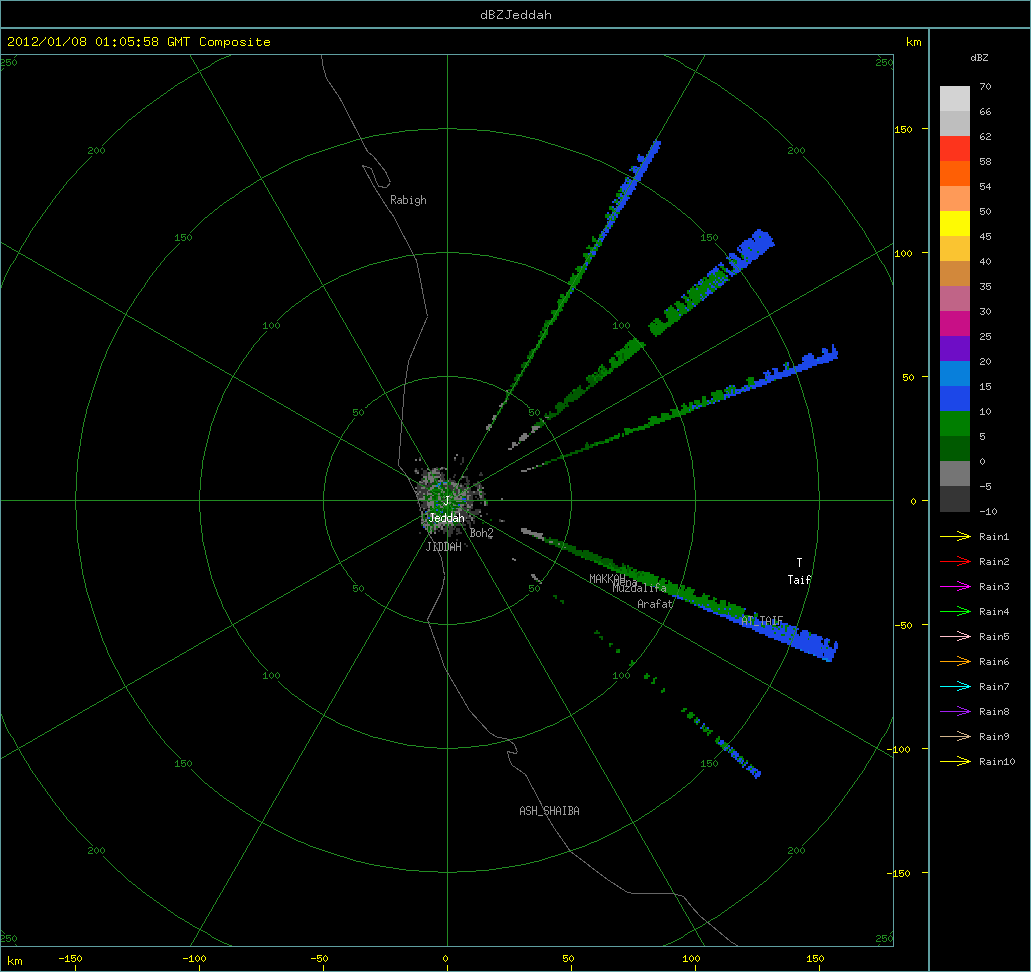Click the MAKKAH place label
The height and width of the screenshot is (972, 1031).
pos(607,579)
